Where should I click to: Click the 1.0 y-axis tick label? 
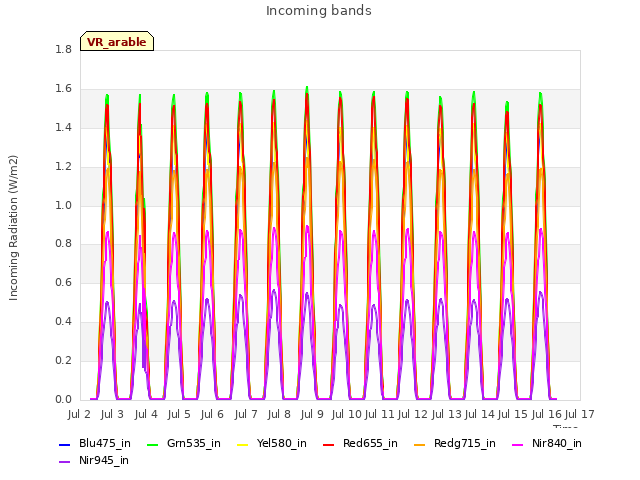point(63,205)
